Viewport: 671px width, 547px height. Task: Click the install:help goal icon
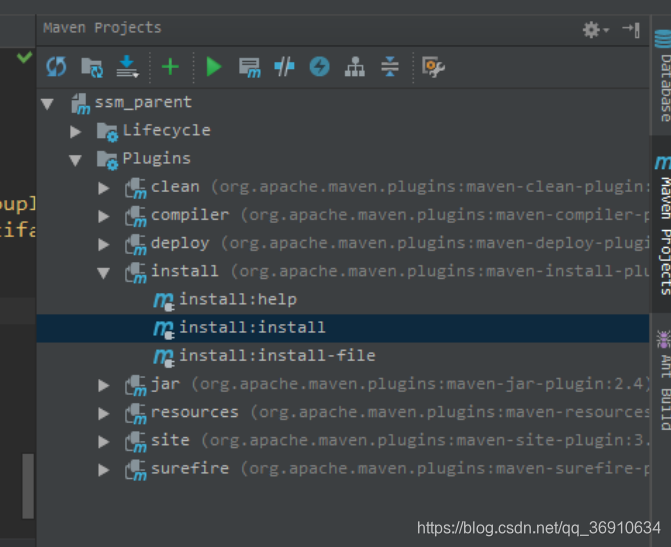click(163, 301)
